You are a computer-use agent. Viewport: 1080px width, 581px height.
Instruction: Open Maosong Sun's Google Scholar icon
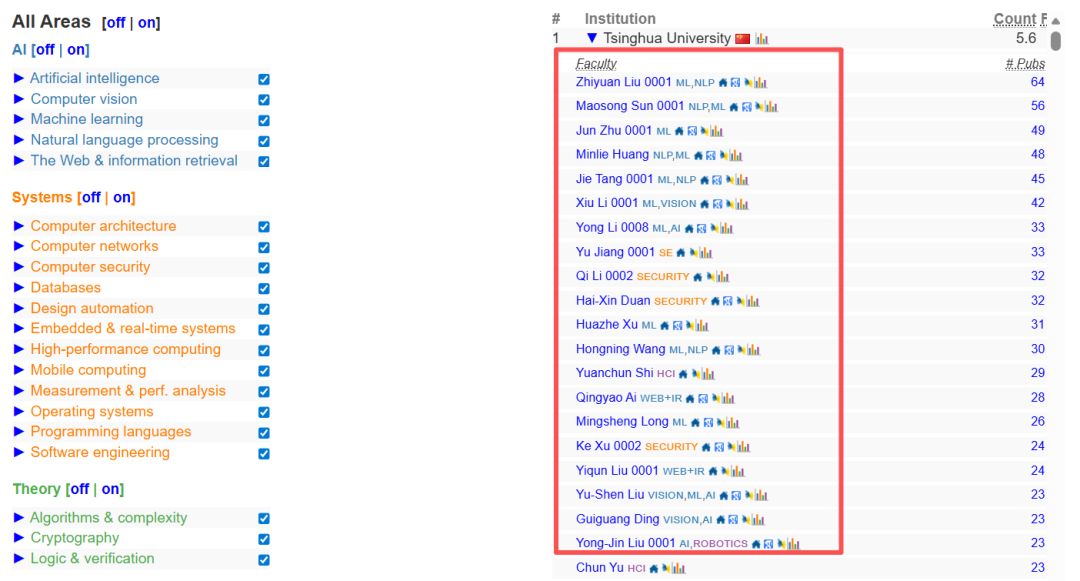tap(747, 107)
